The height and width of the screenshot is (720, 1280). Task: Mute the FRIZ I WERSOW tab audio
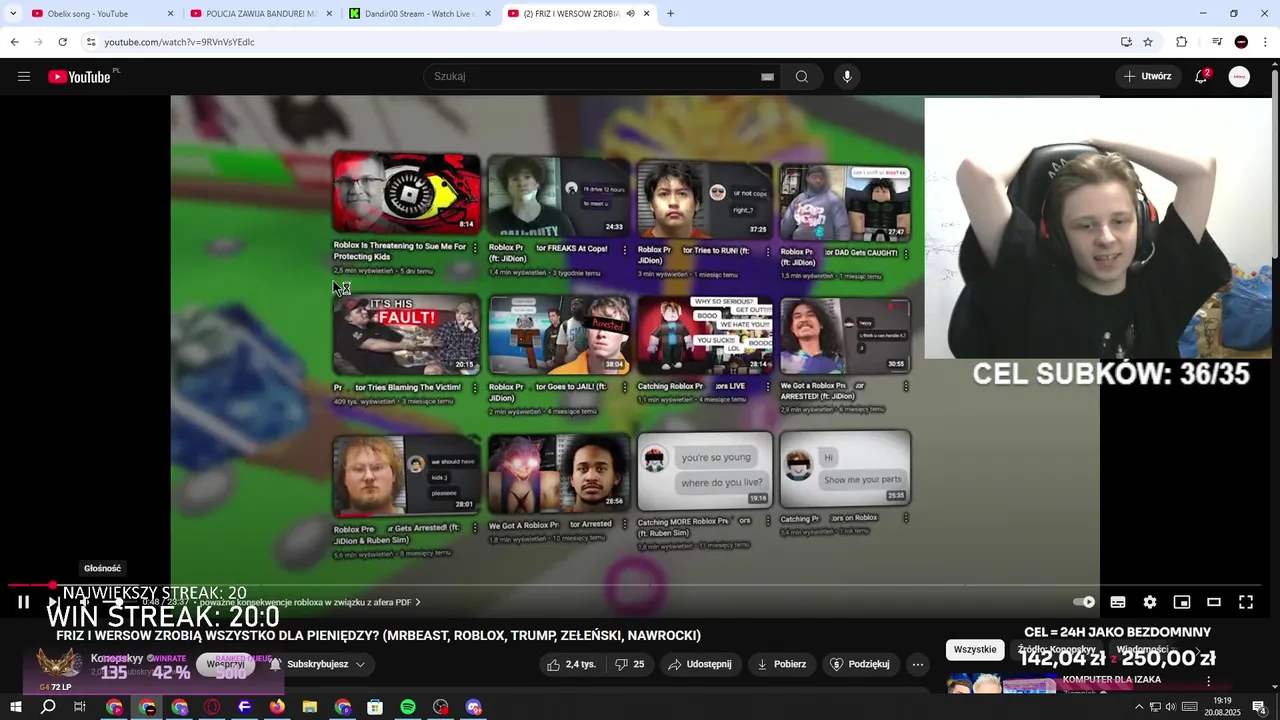tap(630, 14)
